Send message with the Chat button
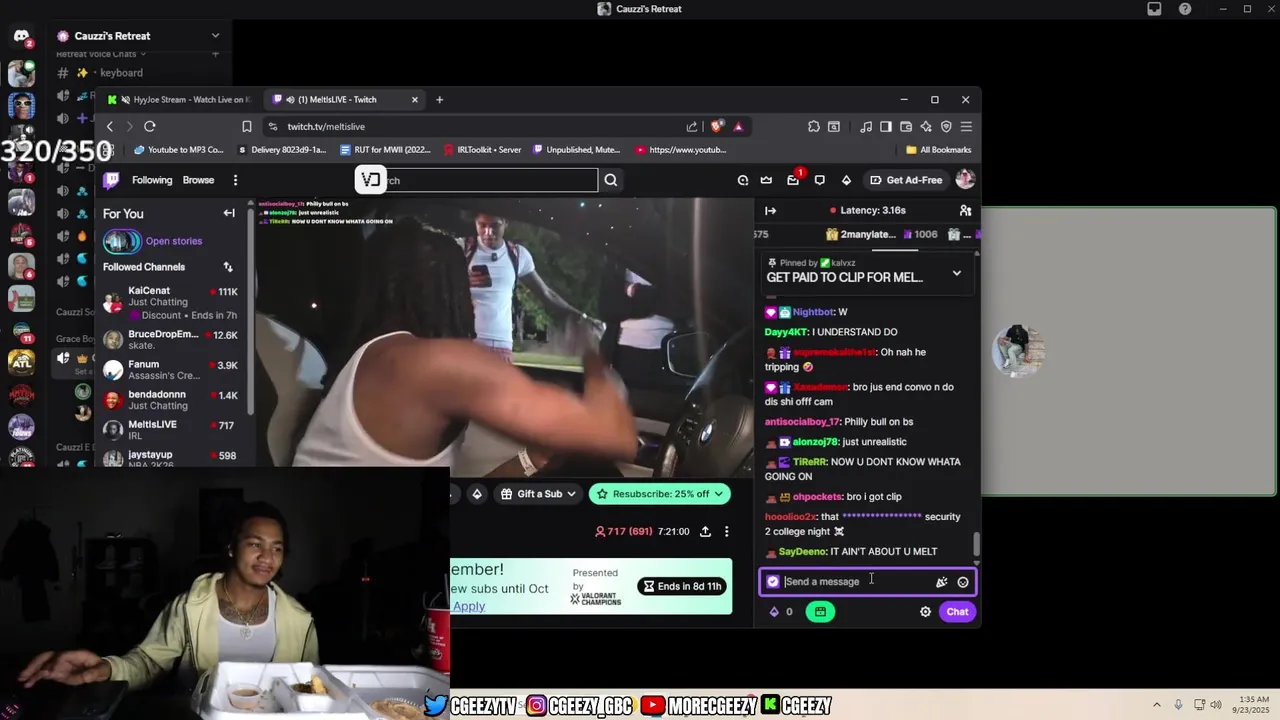 pyautogui.click(x=957, y=612)
